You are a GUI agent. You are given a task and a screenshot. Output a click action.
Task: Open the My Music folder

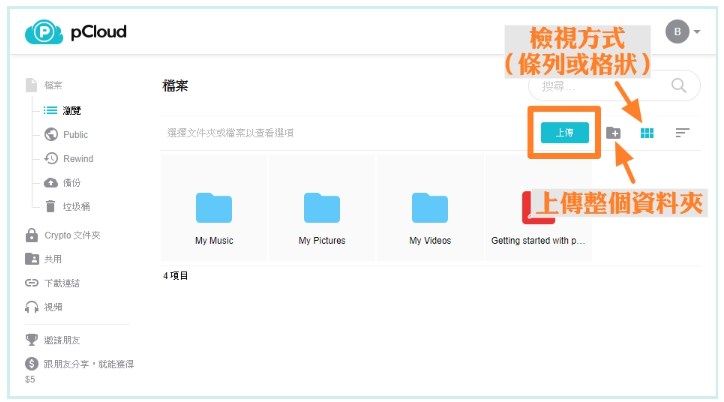213,215
